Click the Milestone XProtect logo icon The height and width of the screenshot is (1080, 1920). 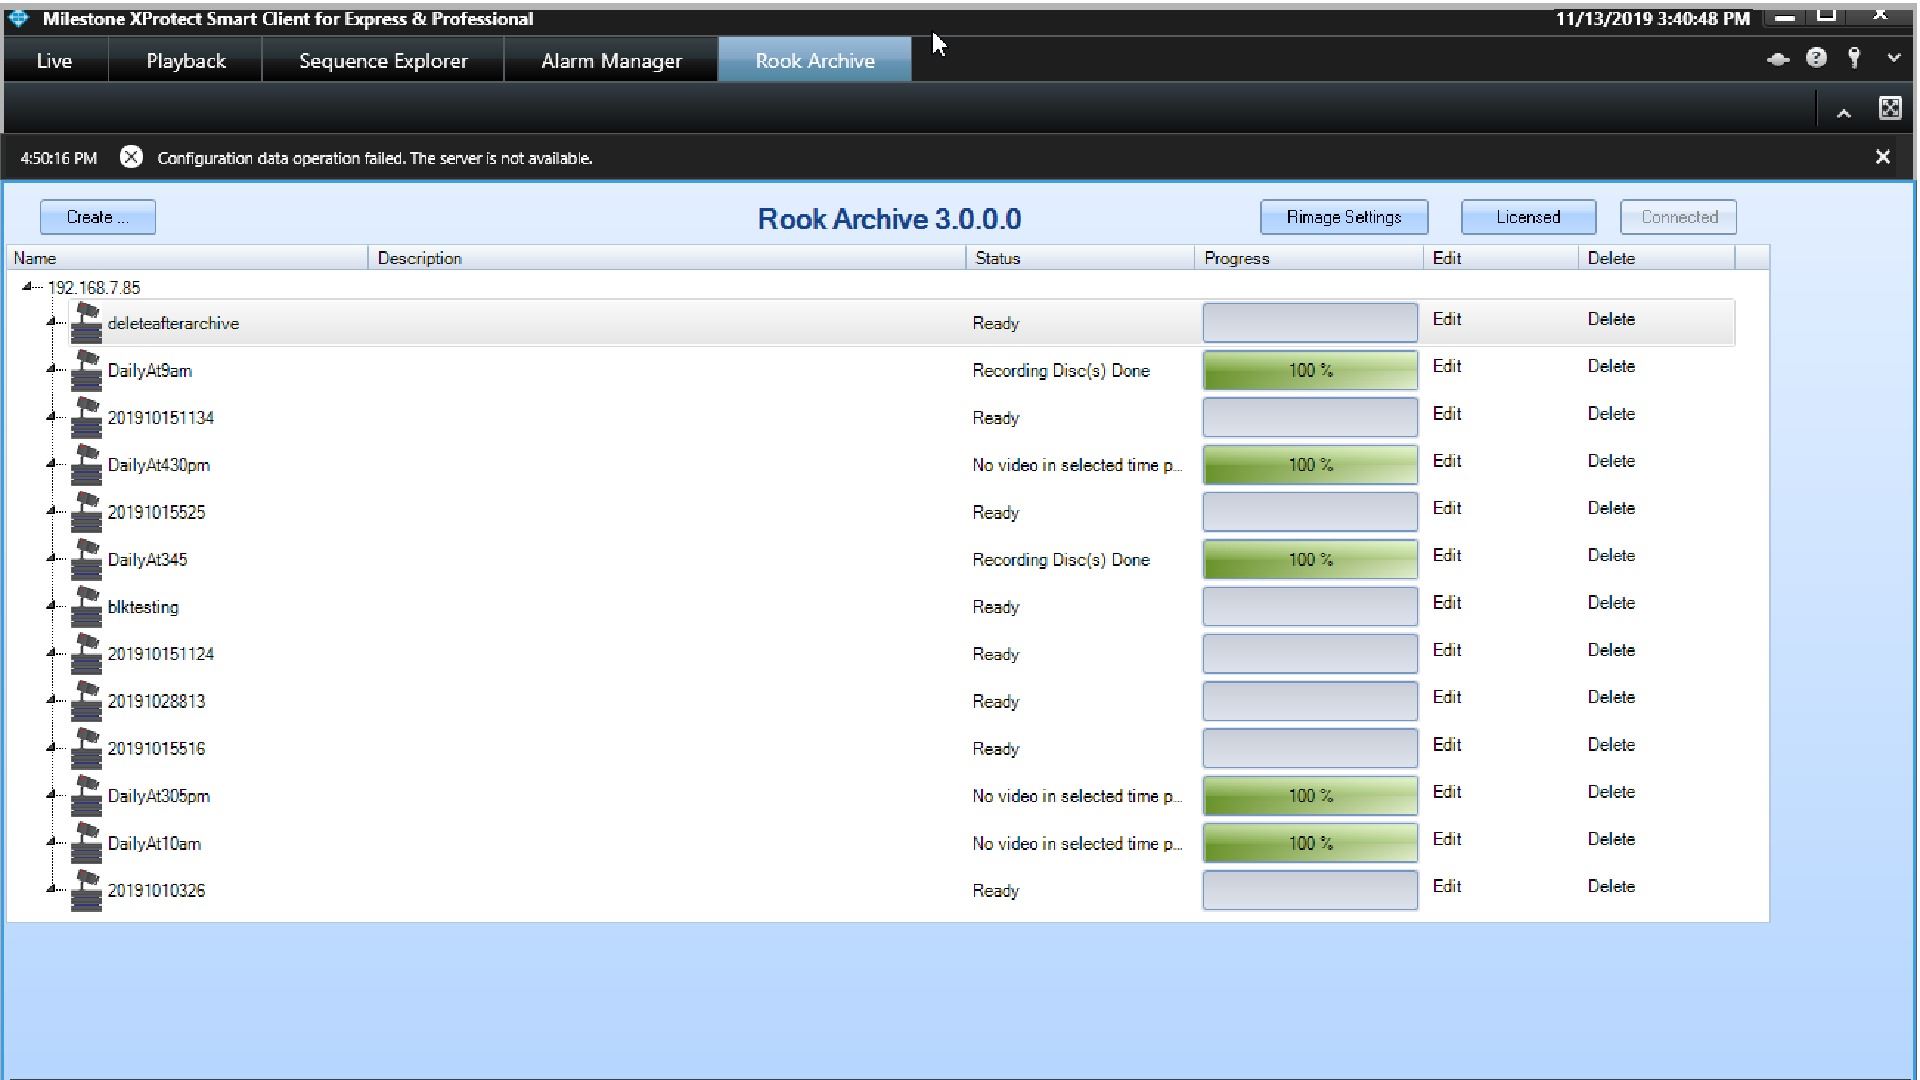(19, 18)
